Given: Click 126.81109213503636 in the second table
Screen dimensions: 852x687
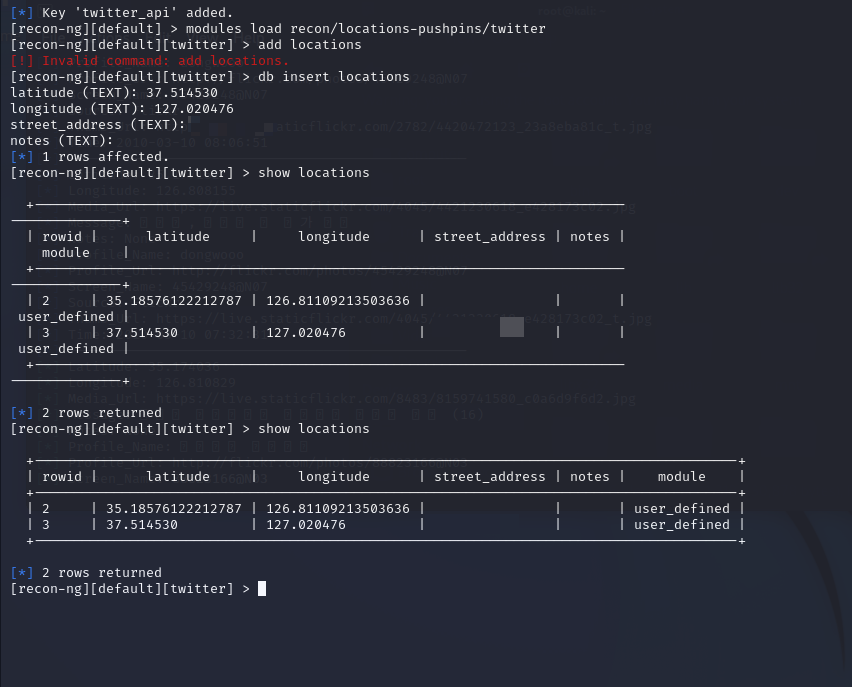Looking at the screenshot, I should click(338, 509).
